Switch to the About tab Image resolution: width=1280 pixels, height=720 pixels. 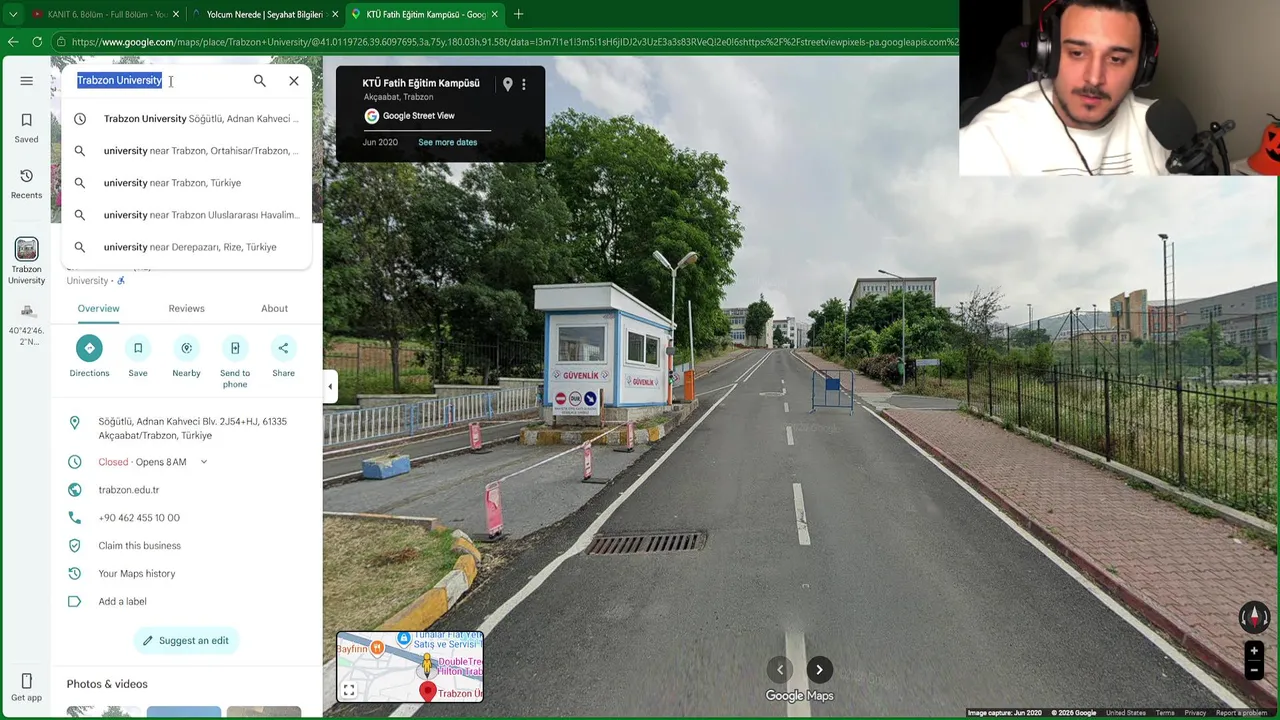(274, 309)
